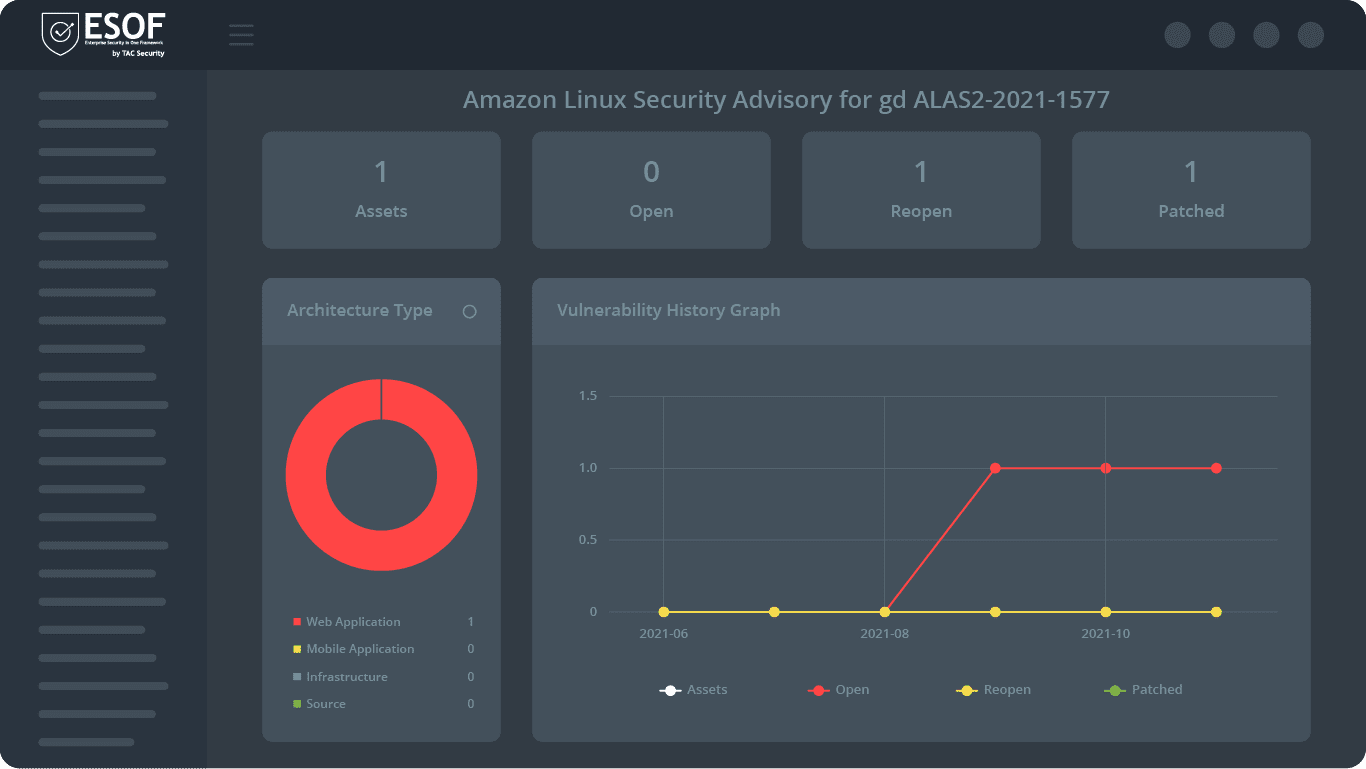Screen dimensions: 1366x769
Task: Click the last circular header icon
Action: pyautogui.click(x=1311, y=35)
